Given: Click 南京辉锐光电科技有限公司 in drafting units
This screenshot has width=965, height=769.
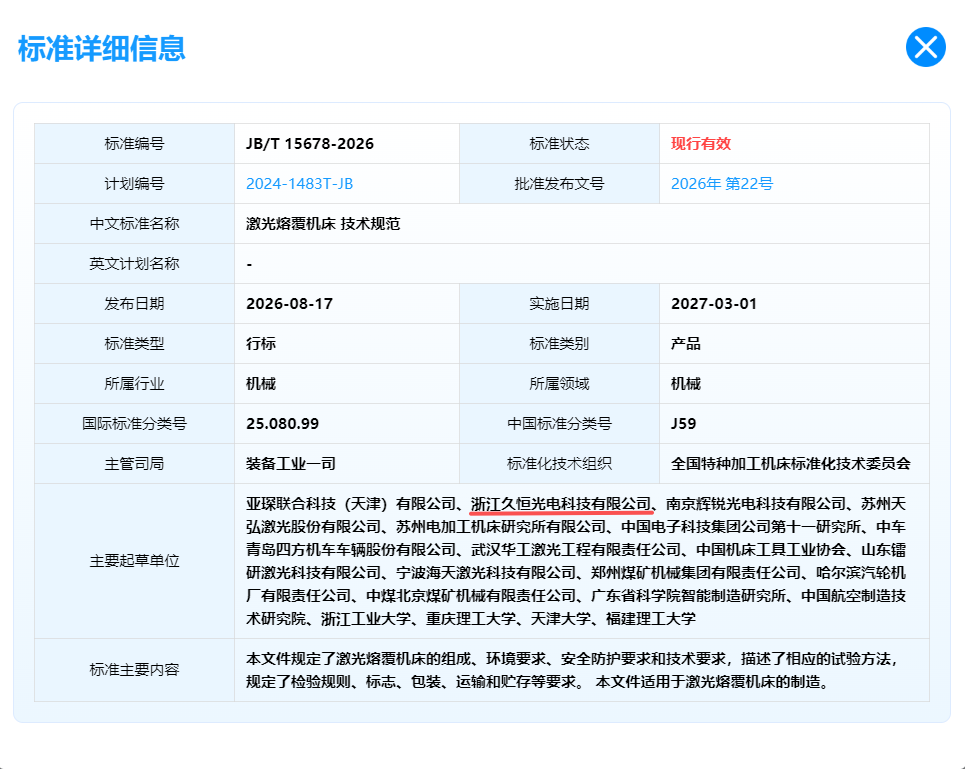Looking at the screenshot, I should tap(756, 504).
